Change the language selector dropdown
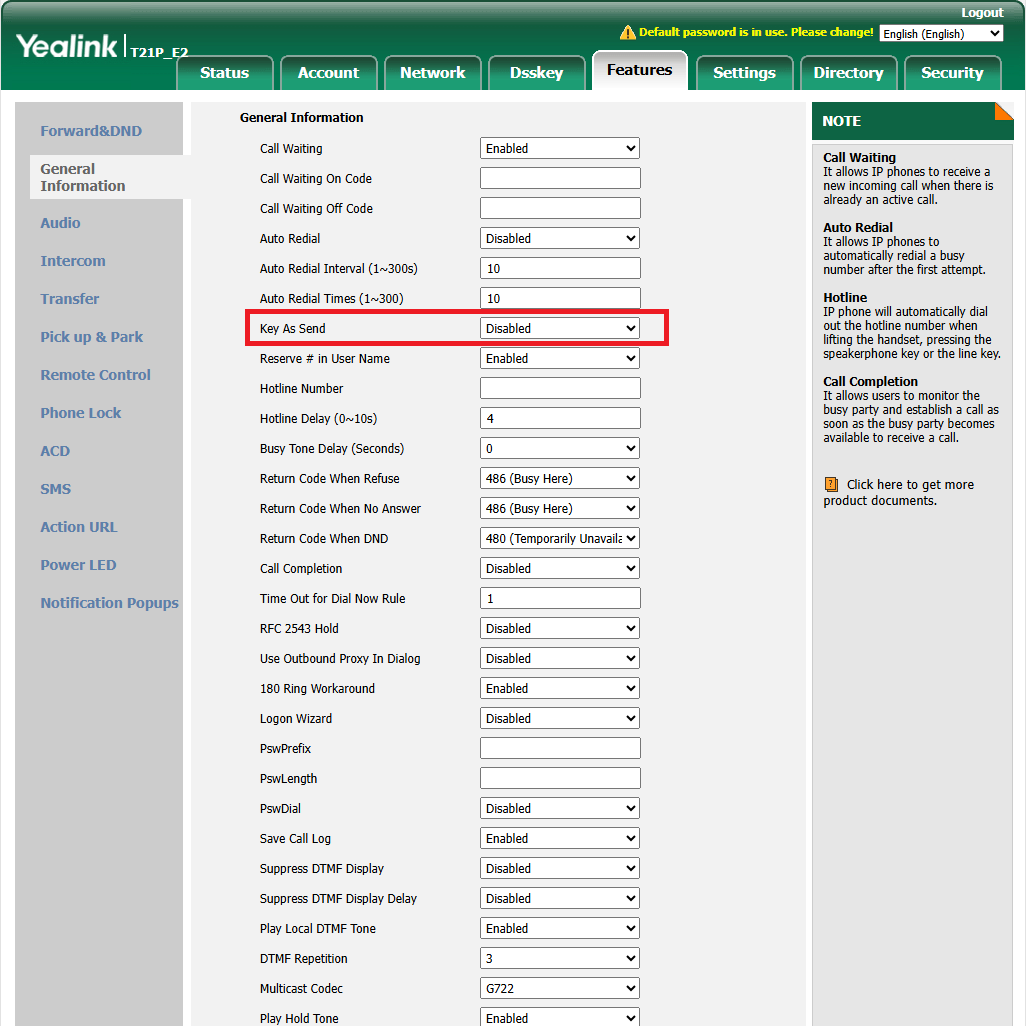This screenshot has height=1026, width=1026. pyautogui.click(x=940, y=34)
